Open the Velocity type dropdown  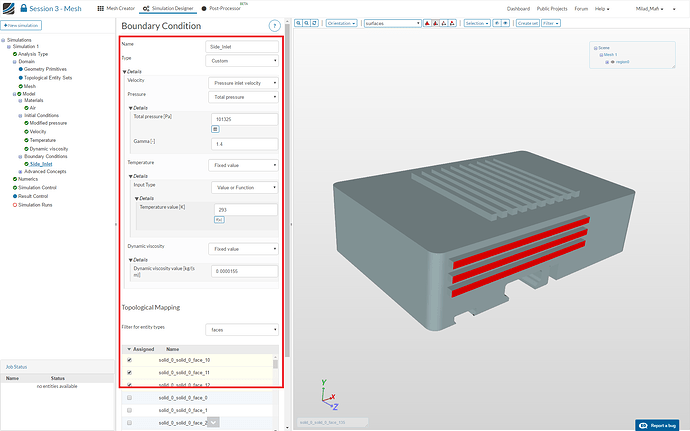coord(244,82)
